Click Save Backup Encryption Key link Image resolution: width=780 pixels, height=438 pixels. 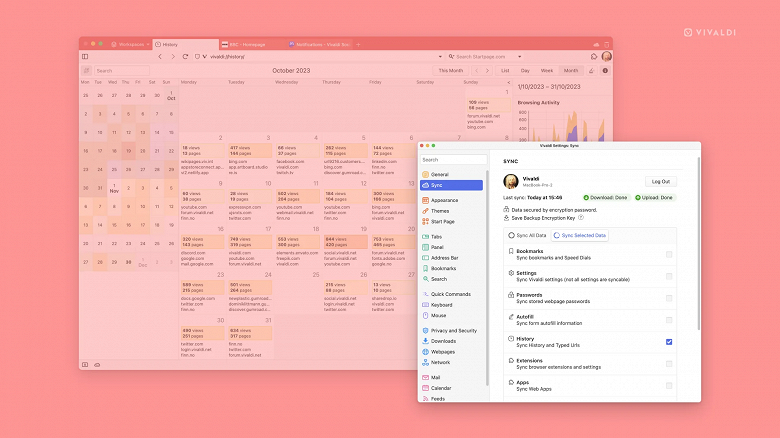click(x=543, y=218)
